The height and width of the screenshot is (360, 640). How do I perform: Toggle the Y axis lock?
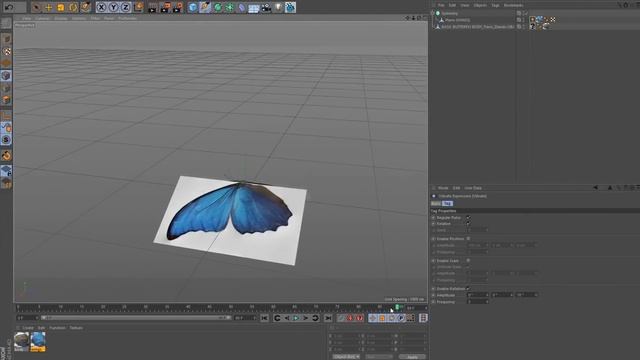(113, 7)
